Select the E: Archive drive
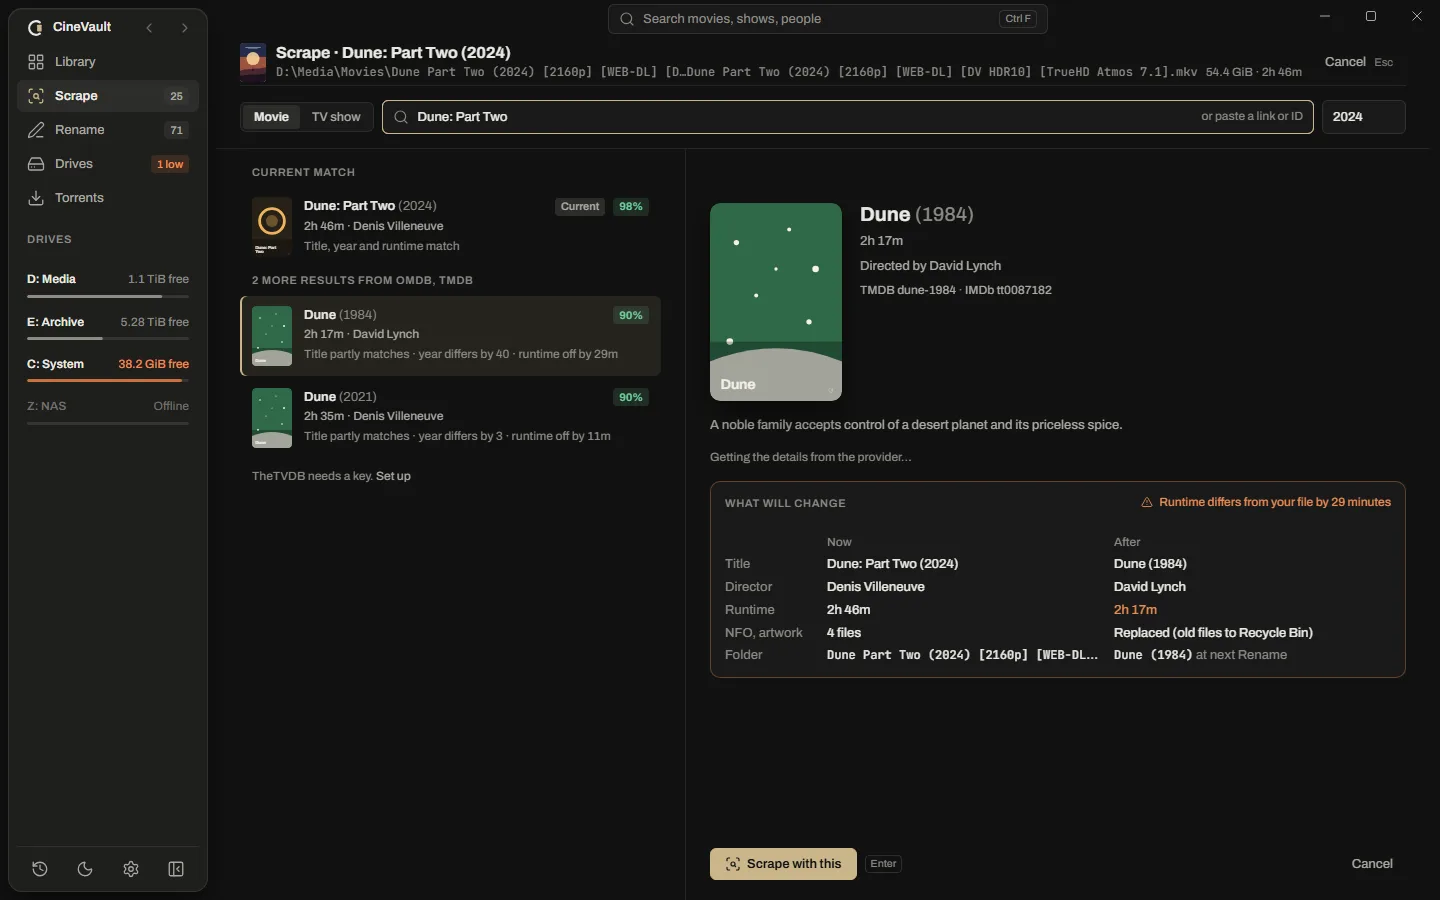Viewport: 1440px width, 900px height. [x=108, y=326]
